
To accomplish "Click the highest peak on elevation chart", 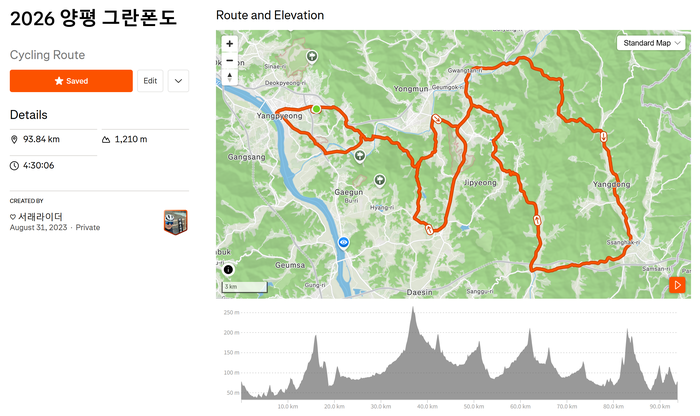I will tap(413, 308).
